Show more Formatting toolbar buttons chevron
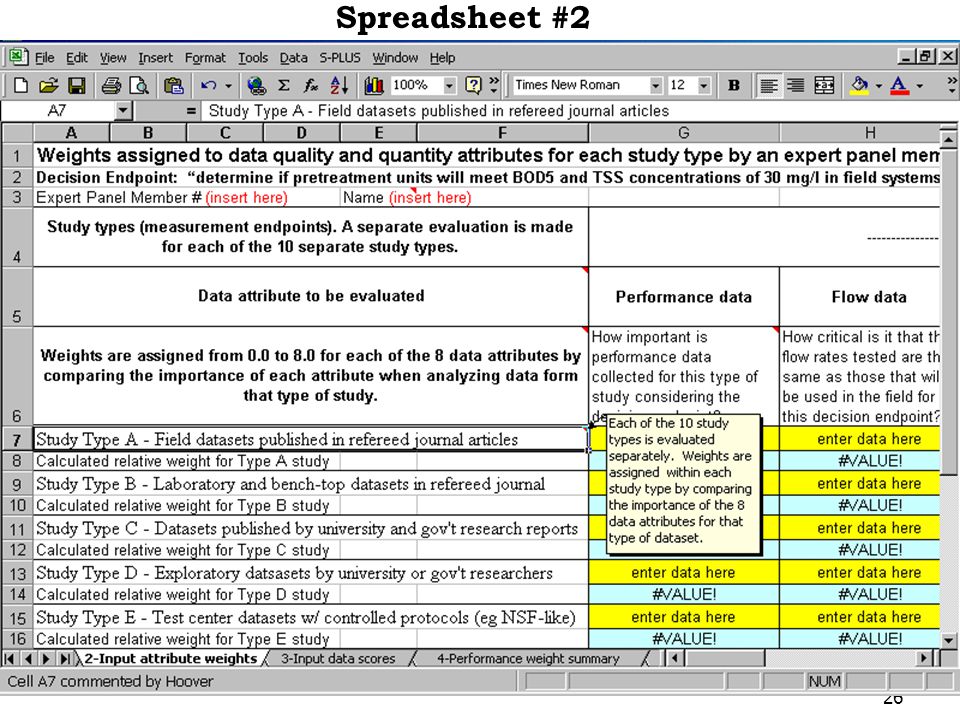Image resolution: width=960 pixels, height=720 pixels. pyautogui.click(x=951, y=85)
